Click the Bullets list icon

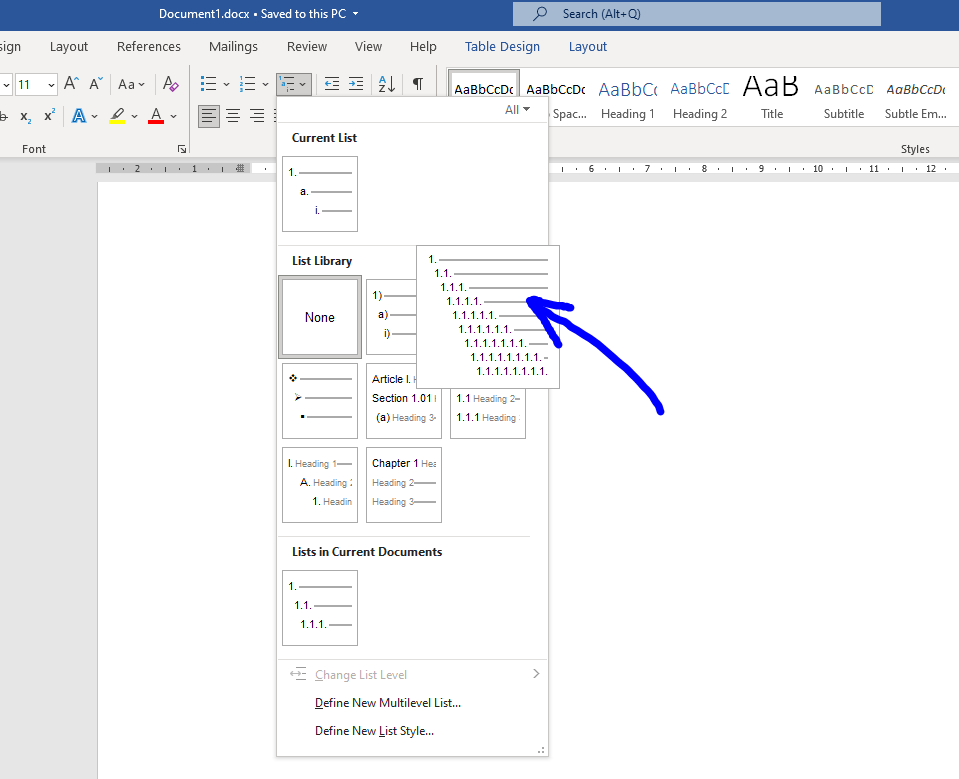point(209,84)
